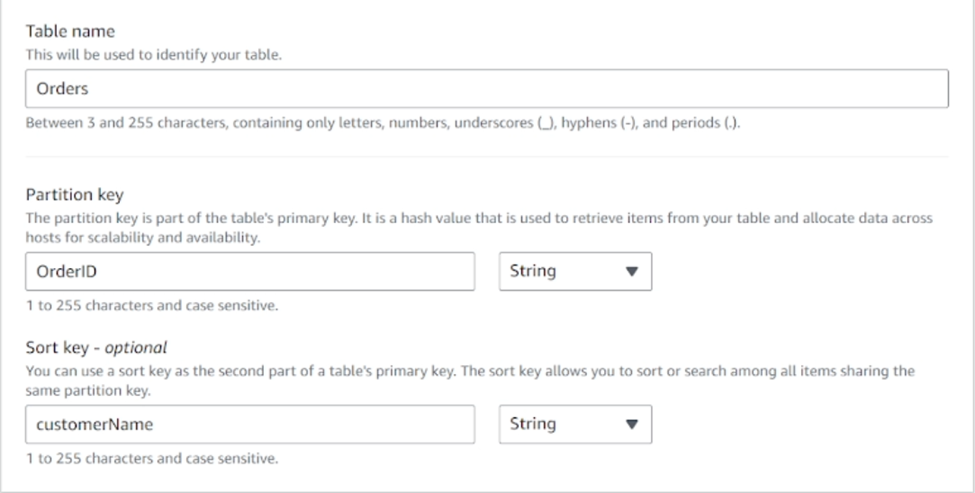975x493 pixels.
Task: Click the italic "optional" word in Sort key heading
Action: [136, 348]
